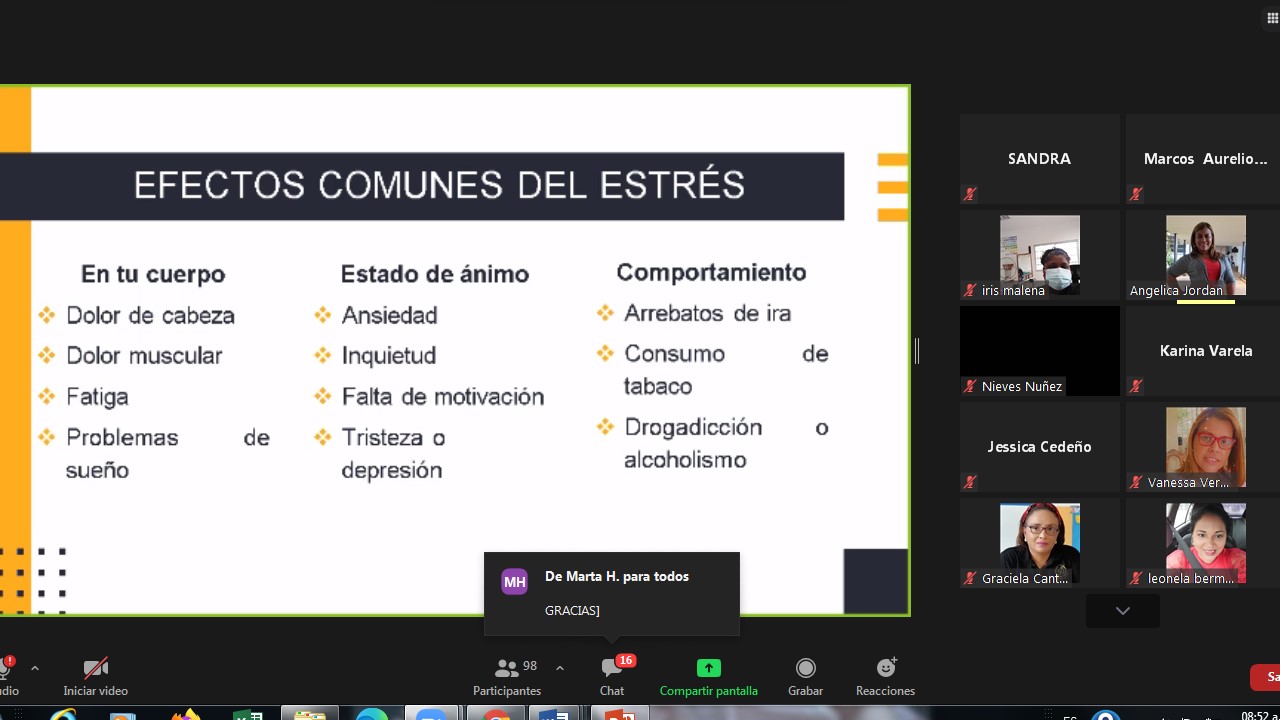
Task: Open chat notification from Marta H.
Action: pos(612,593)
